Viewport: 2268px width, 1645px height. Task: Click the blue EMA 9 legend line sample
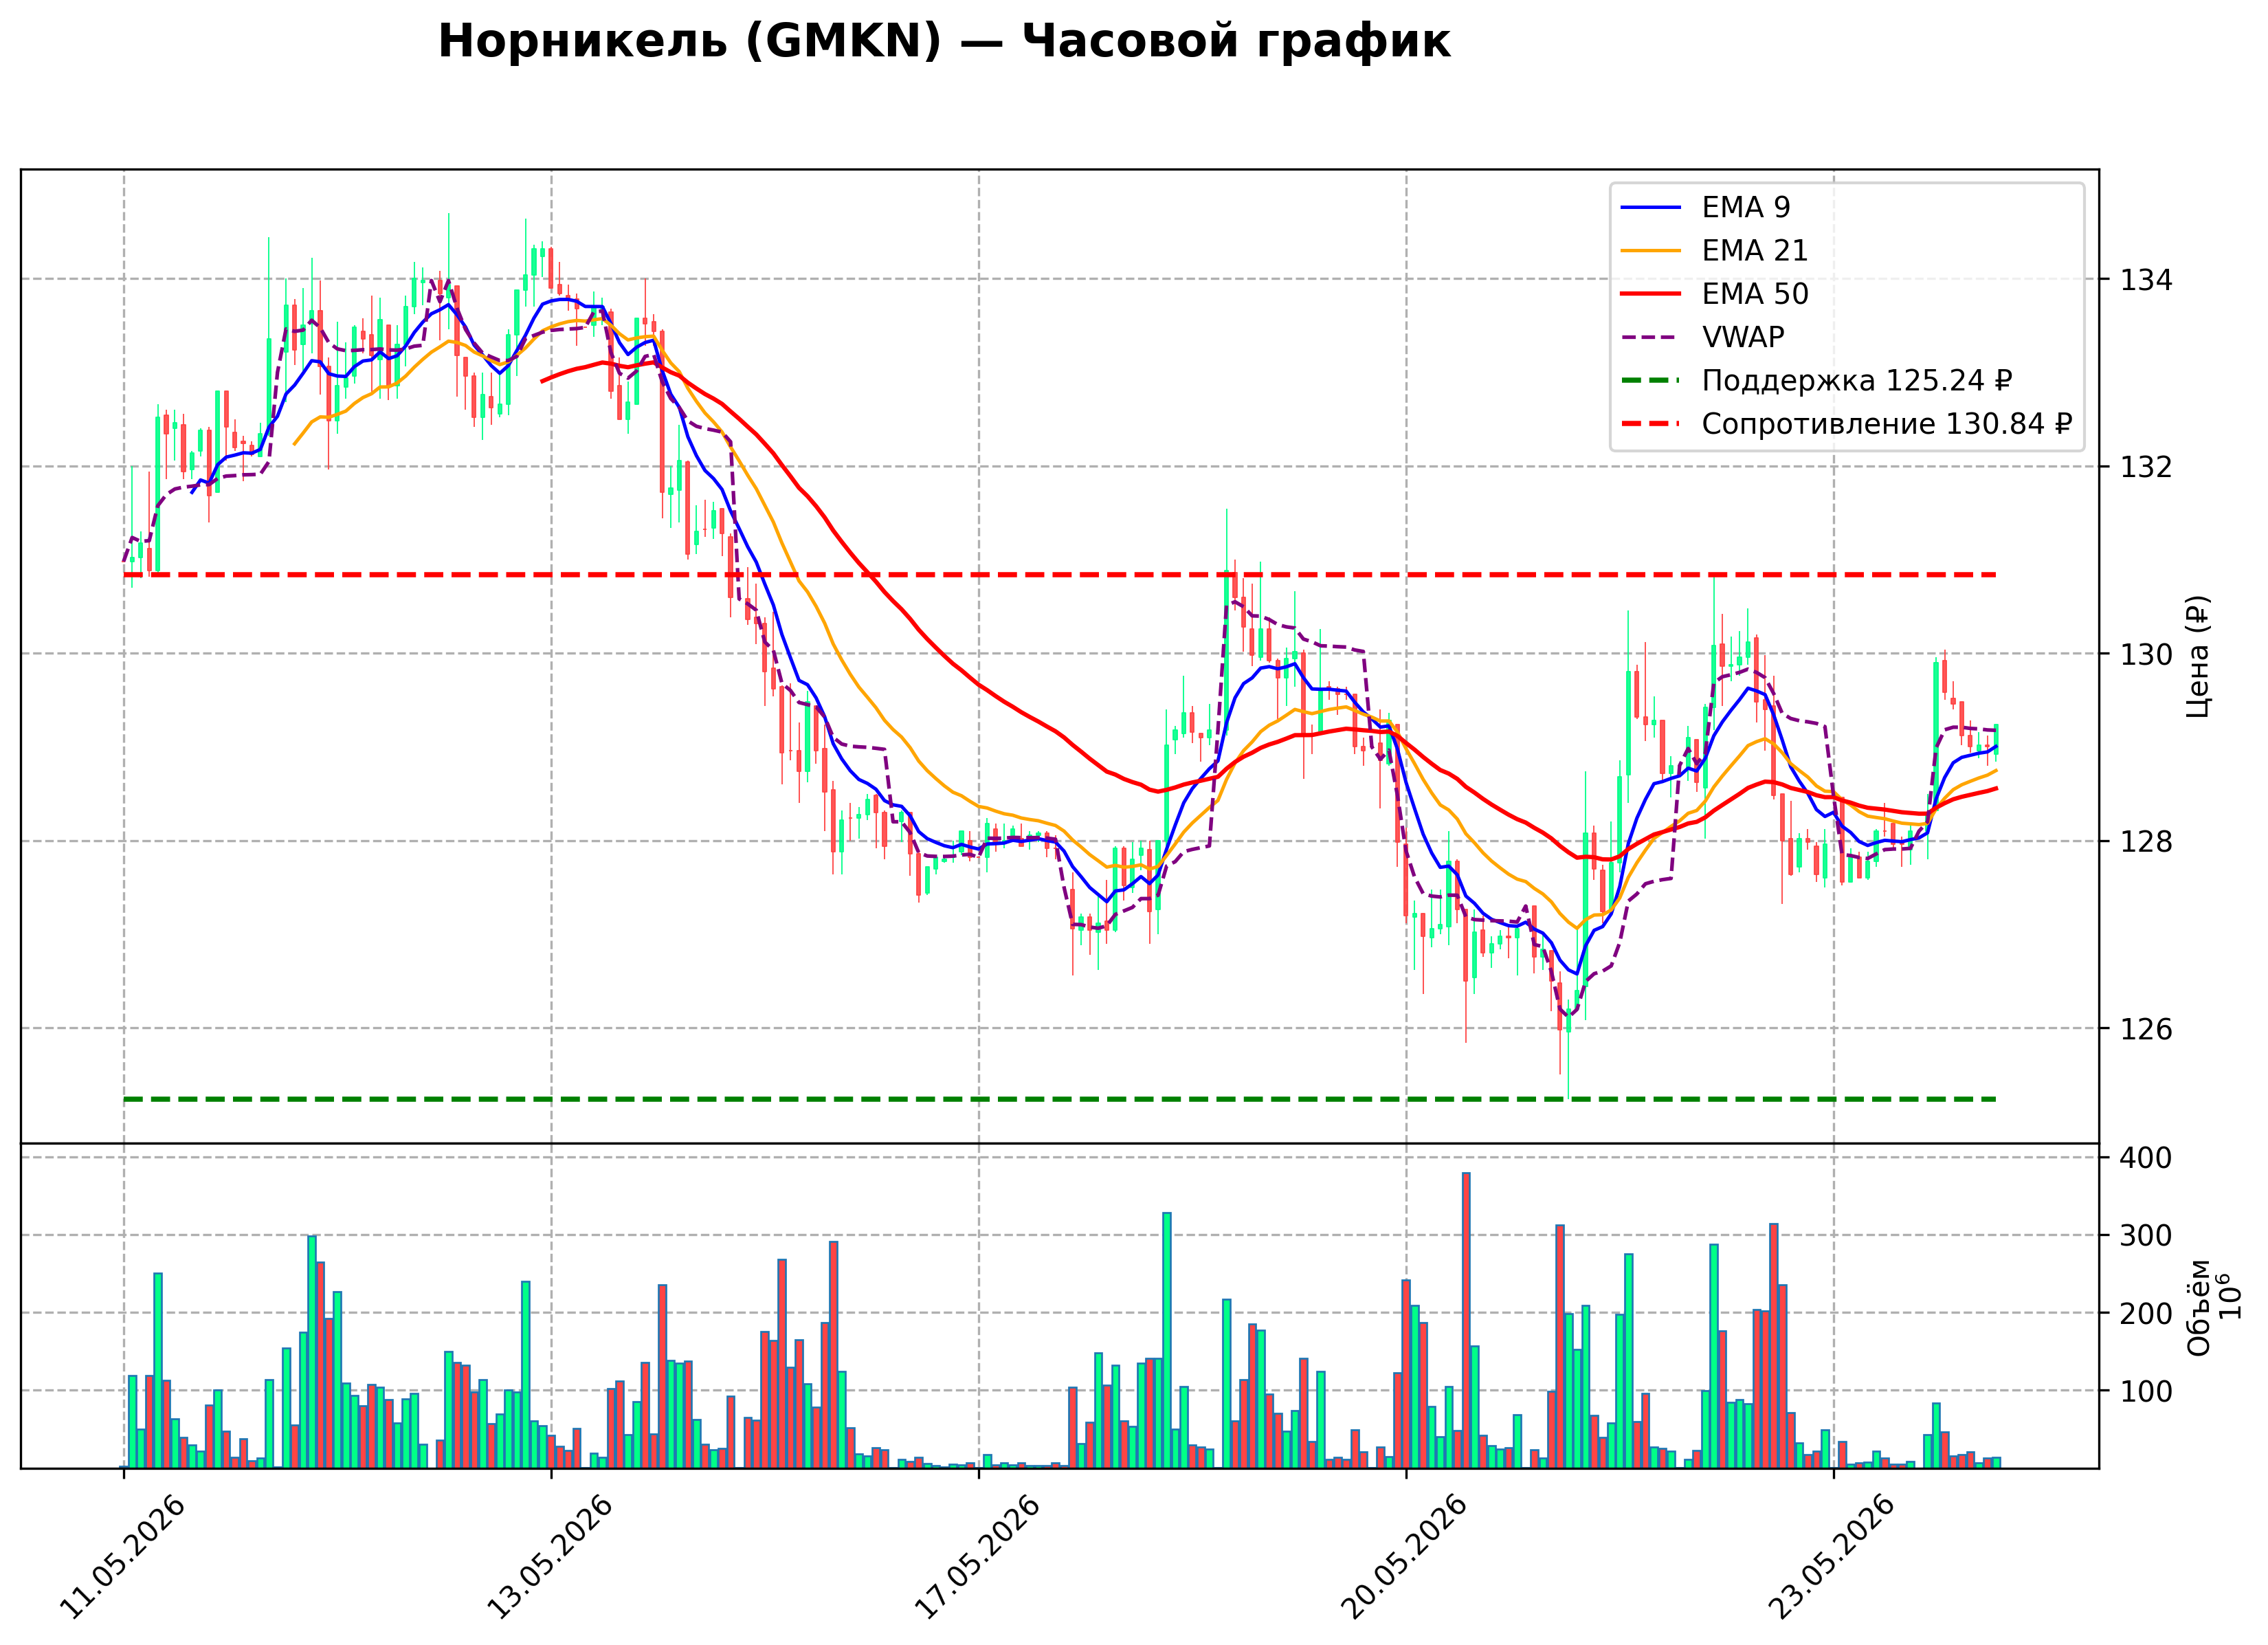point(1651,207)
